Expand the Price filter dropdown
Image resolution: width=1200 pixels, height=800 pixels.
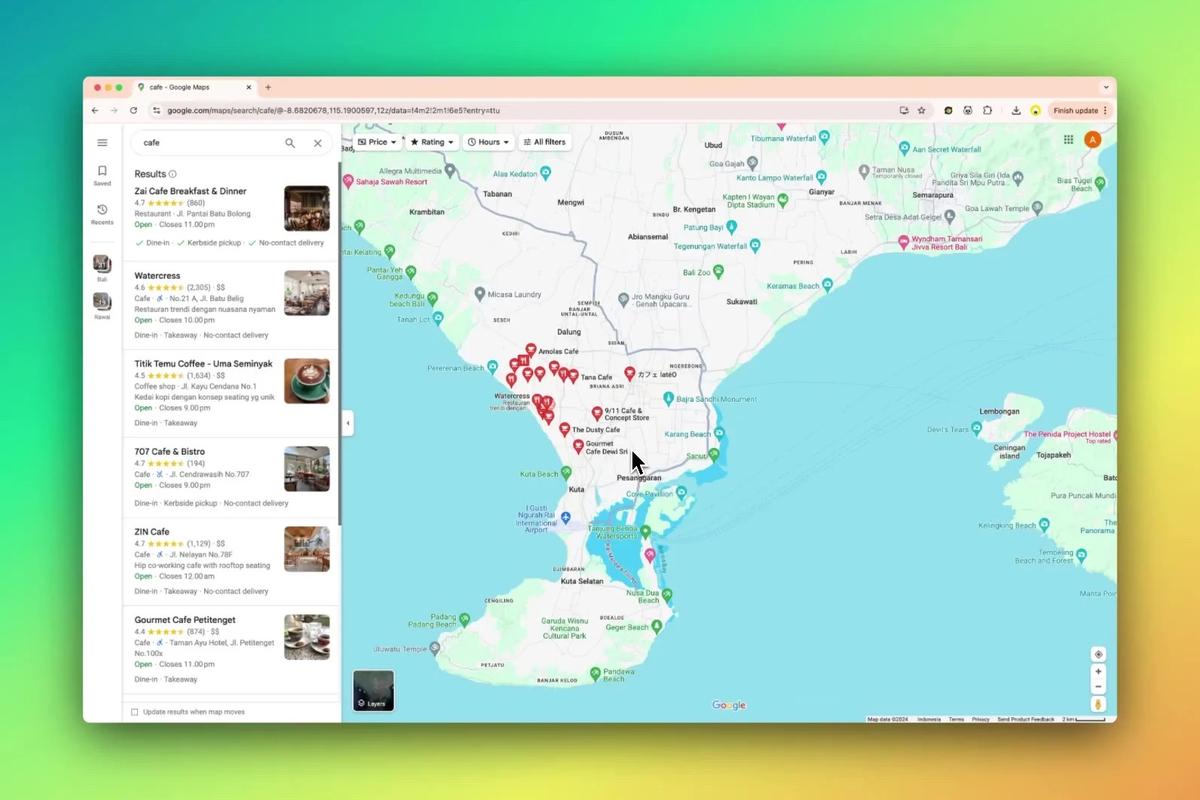click(377, 142)
